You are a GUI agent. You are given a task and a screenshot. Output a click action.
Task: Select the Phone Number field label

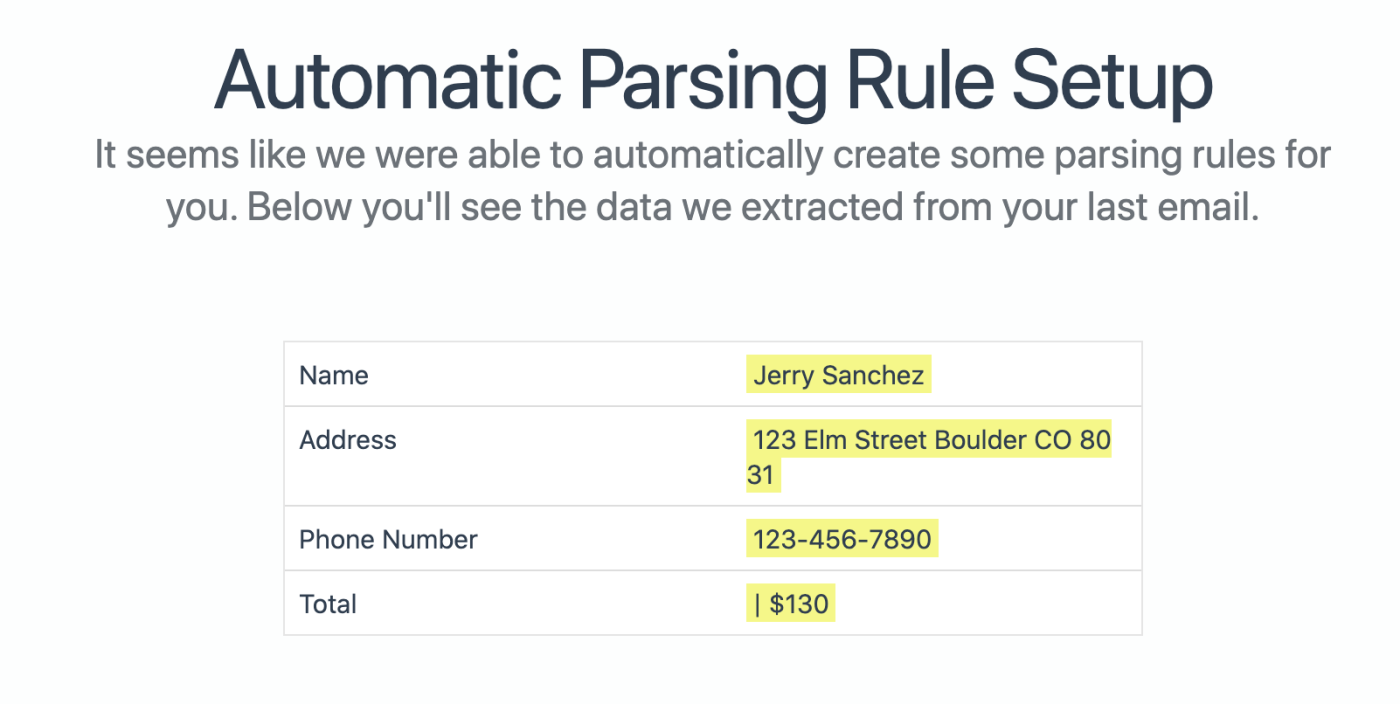coord(388,540)
